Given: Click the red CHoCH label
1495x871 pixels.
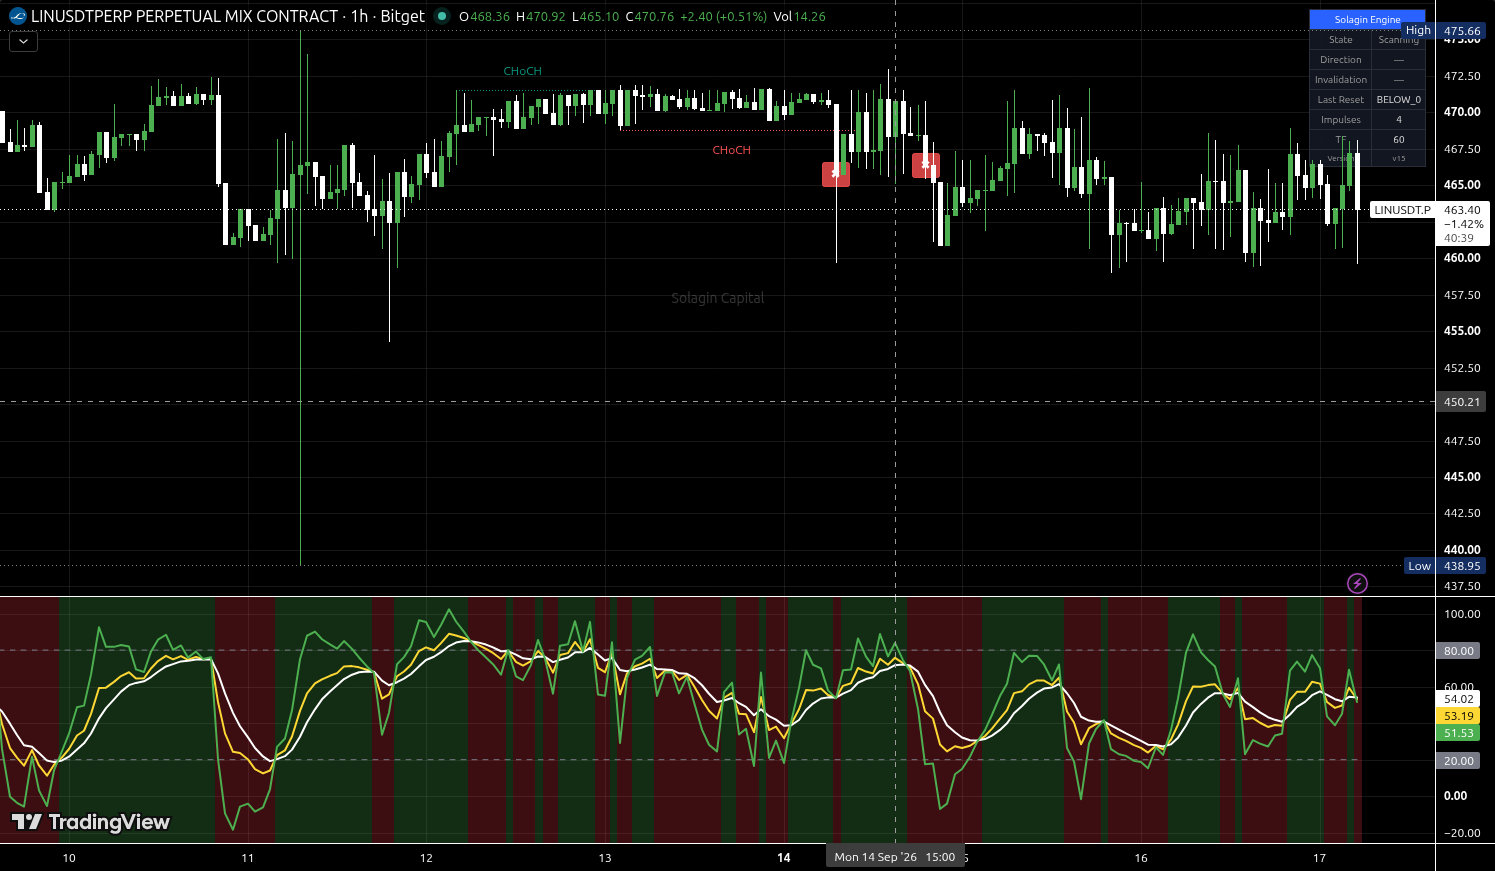Looking at the screenshot, I should click(x=731, y=150).
